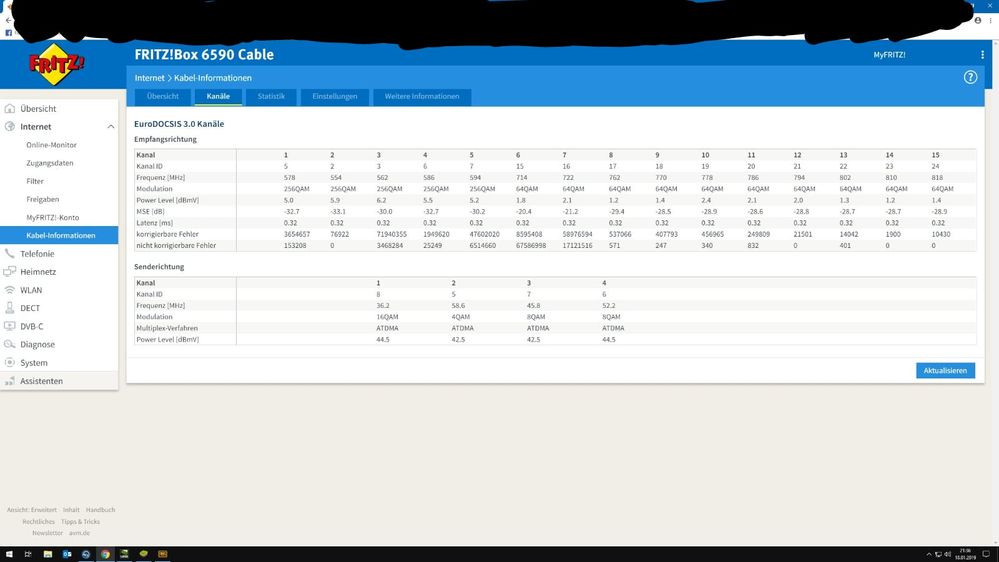The width and height of the screenshot is (999, 562).
Task: Click the Aktualisieren button
Action: click(x=945, y=370)
